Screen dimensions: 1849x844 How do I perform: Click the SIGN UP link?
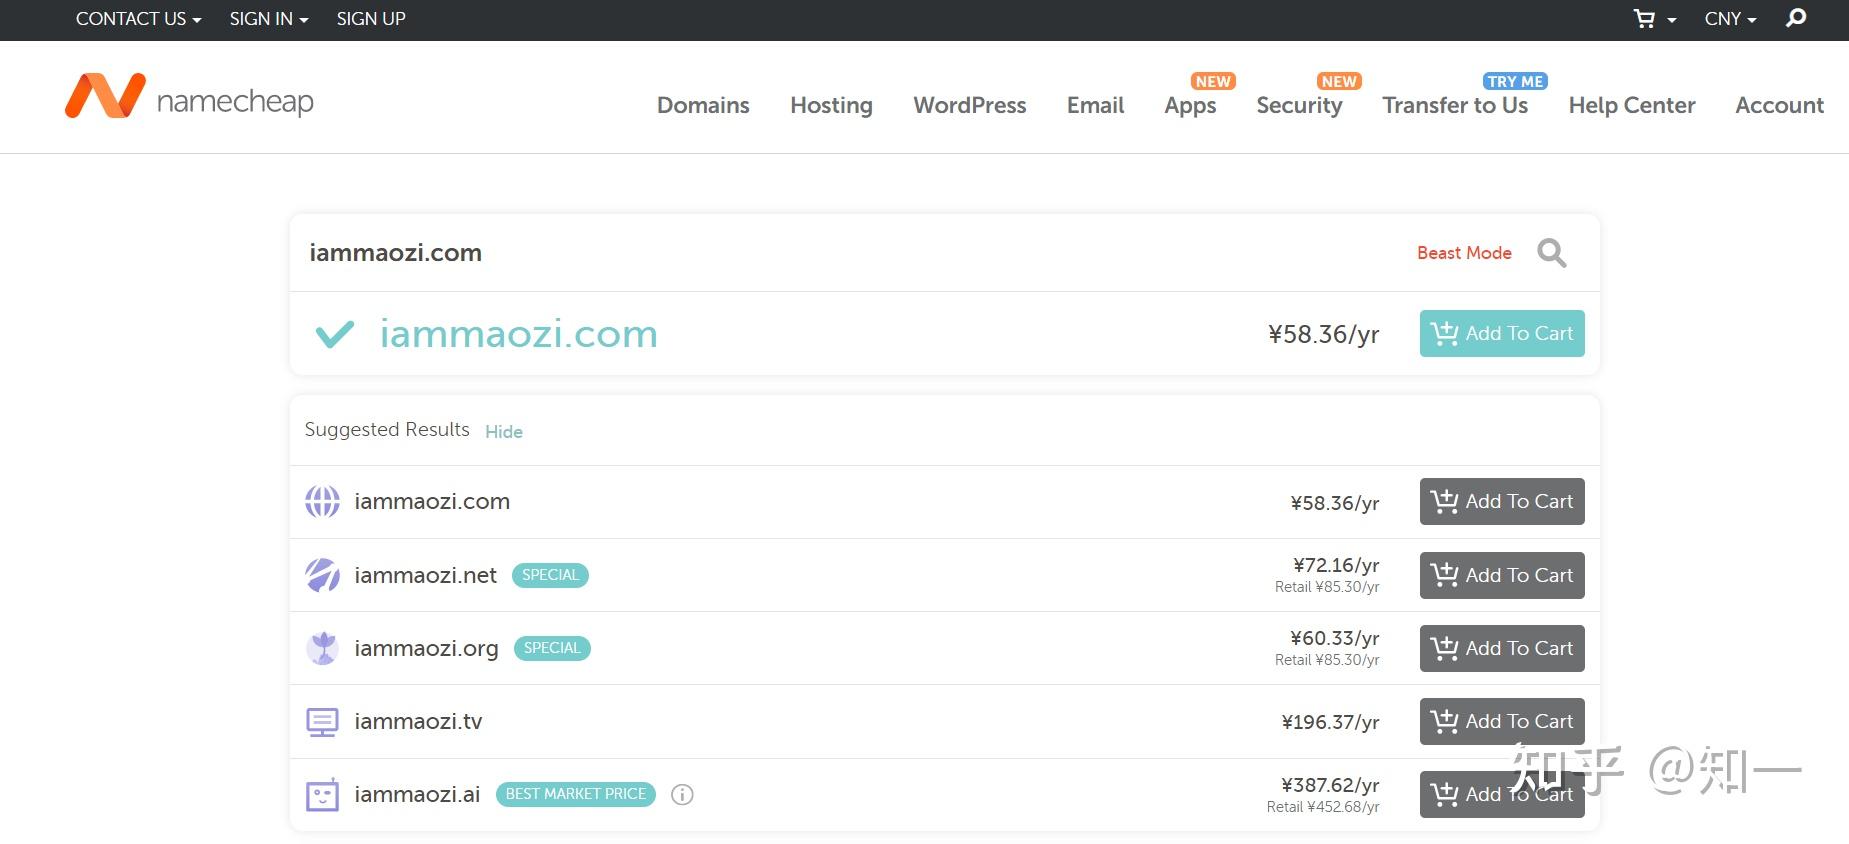(371, 19)
